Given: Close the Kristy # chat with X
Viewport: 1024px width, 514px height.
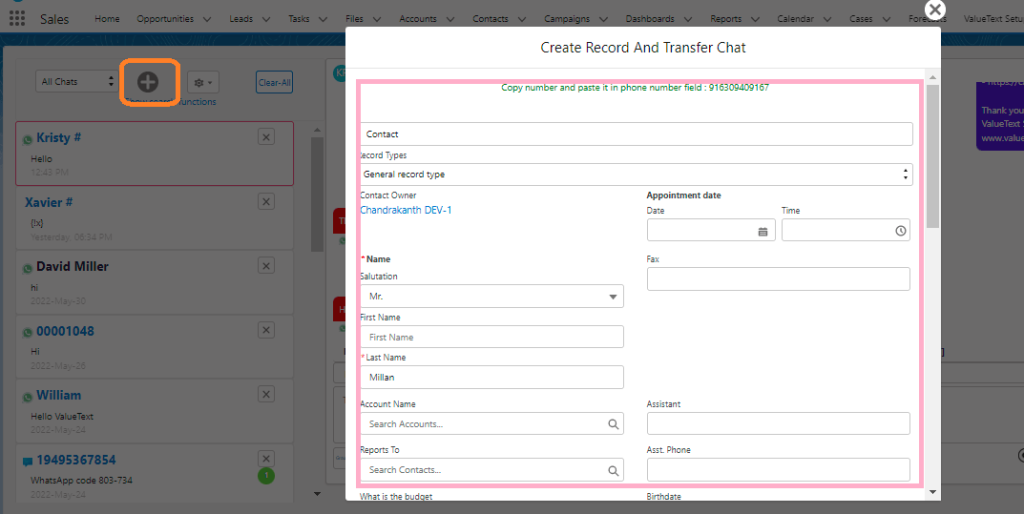Looking at the screenshot, I should (x=266, y=137).
